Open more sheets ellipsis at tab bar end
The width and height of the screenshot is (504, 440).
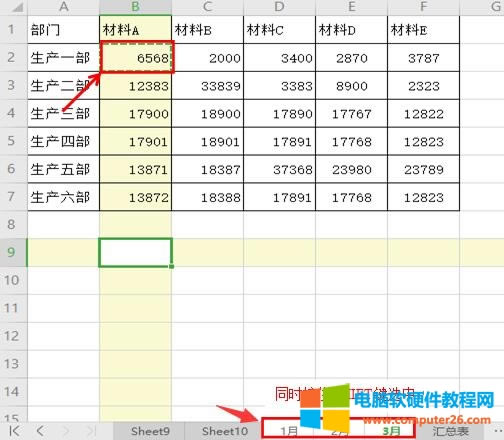click(497, 431)
